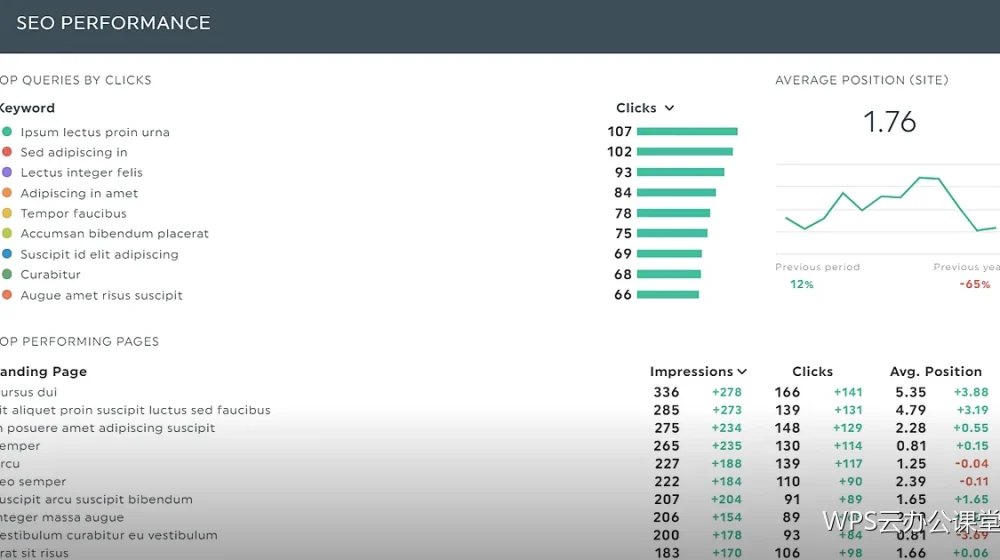1000x560 pixels.
Task: Click the yellow dot next to Tempor faucibus
Action: click(x=7, y=213)
